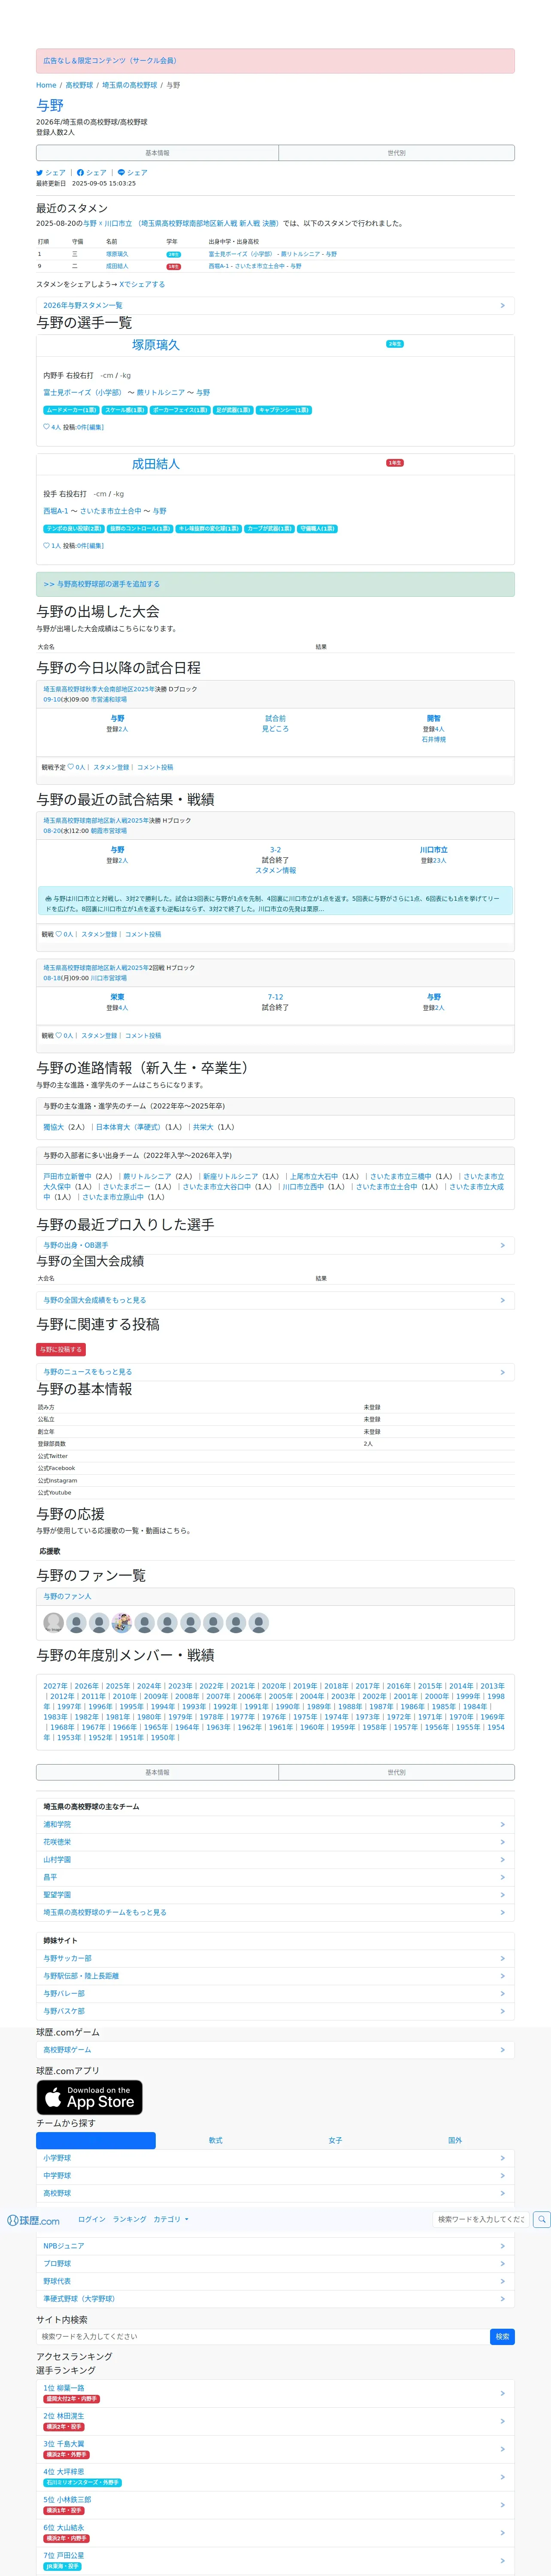Click the first fan avatar in 与野のファン
Screen dimensions: 551x2576
[53, 1623]
